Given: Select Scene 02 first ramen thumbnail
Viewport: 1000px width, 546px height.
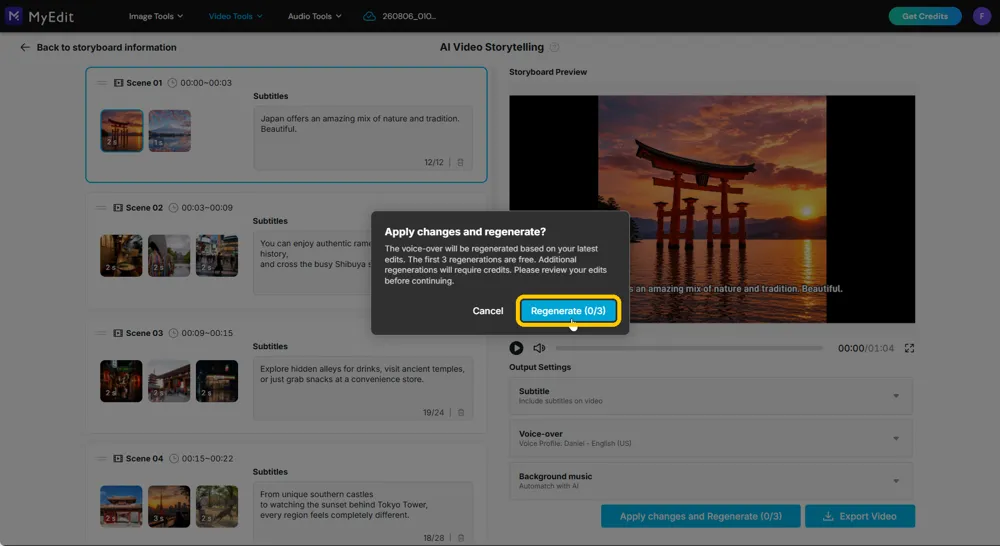Looking at the screenshot, I should (121, 256).
